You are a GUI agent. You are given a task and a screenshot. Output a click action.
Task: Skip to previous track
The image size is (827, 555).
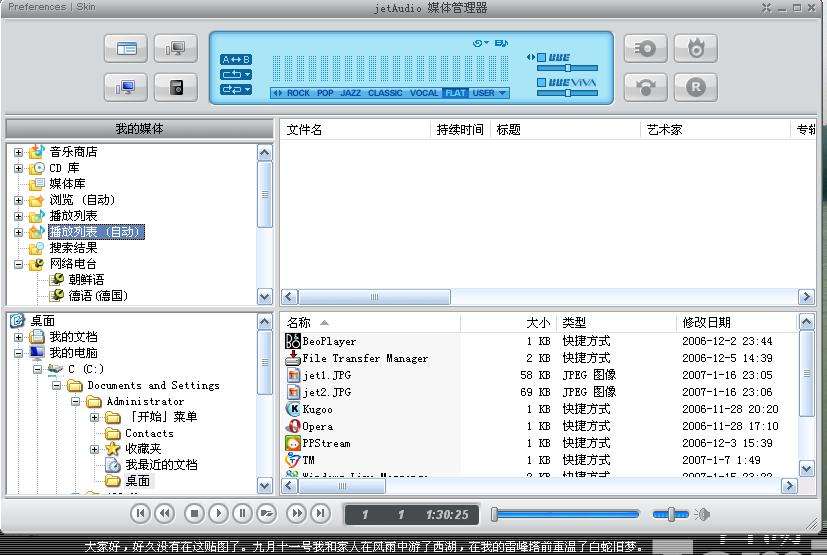coord(140,513)
